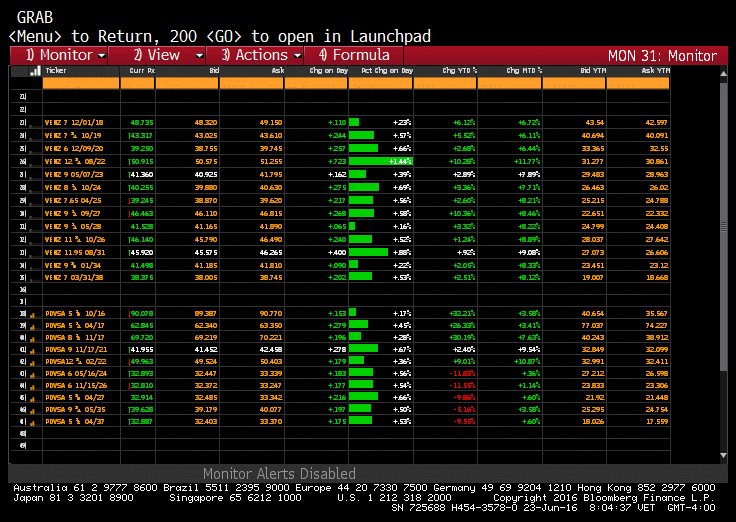Open the 3) Actions dropdown menu

(x=255, y=55)
